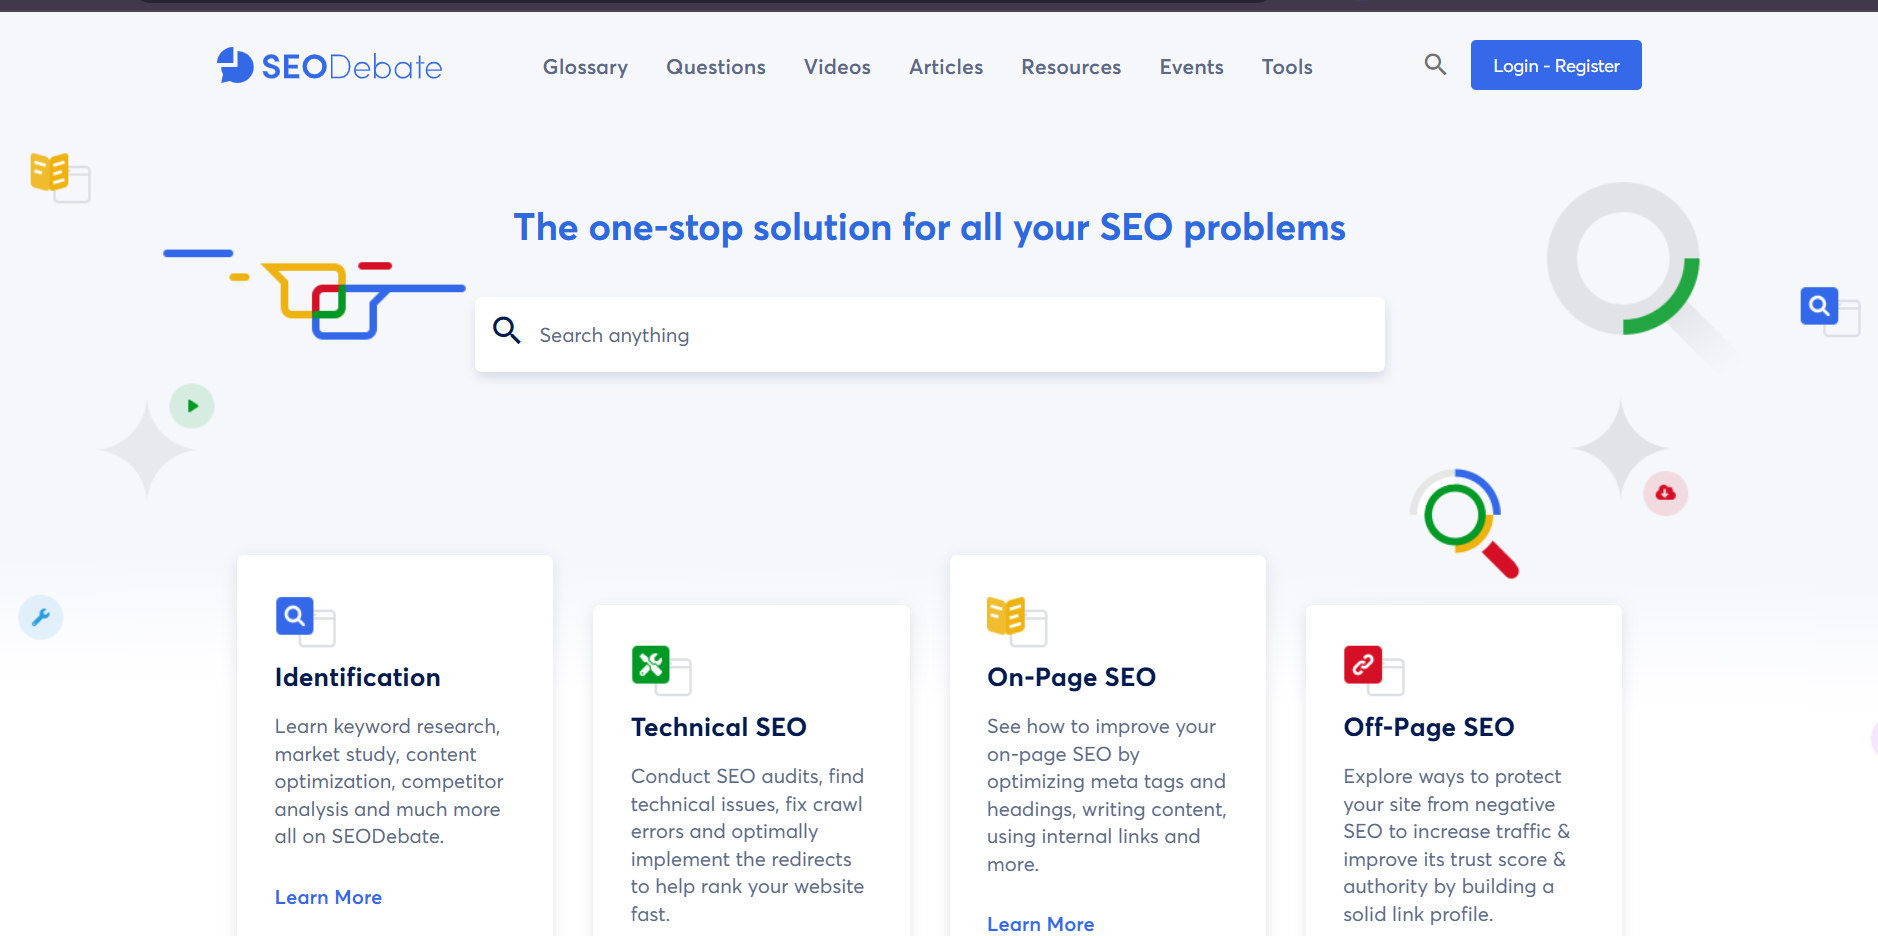
Task: Click the red link icon on Off-Page SEO card
Action: coord(1363,665)
